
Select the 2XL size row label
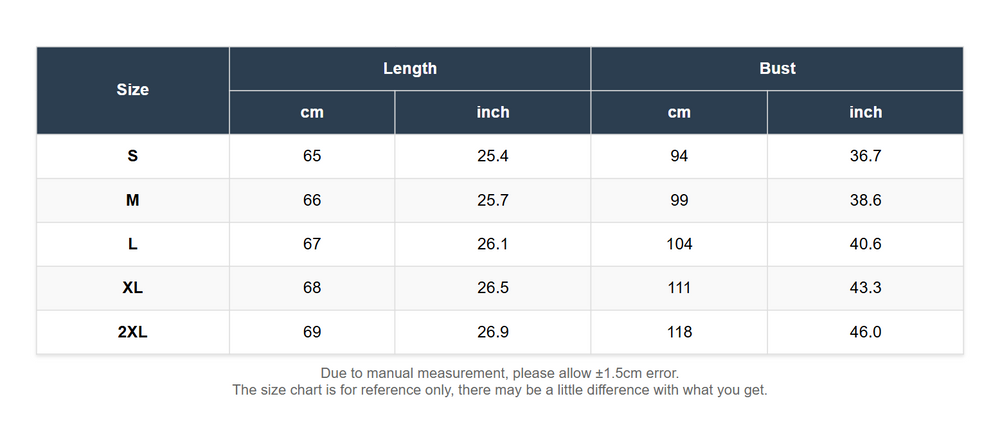click(132, 332)
